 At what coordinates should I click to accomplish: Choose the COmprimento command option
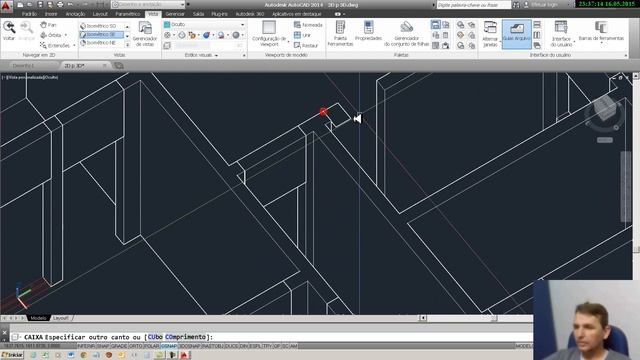click(185, 337)
